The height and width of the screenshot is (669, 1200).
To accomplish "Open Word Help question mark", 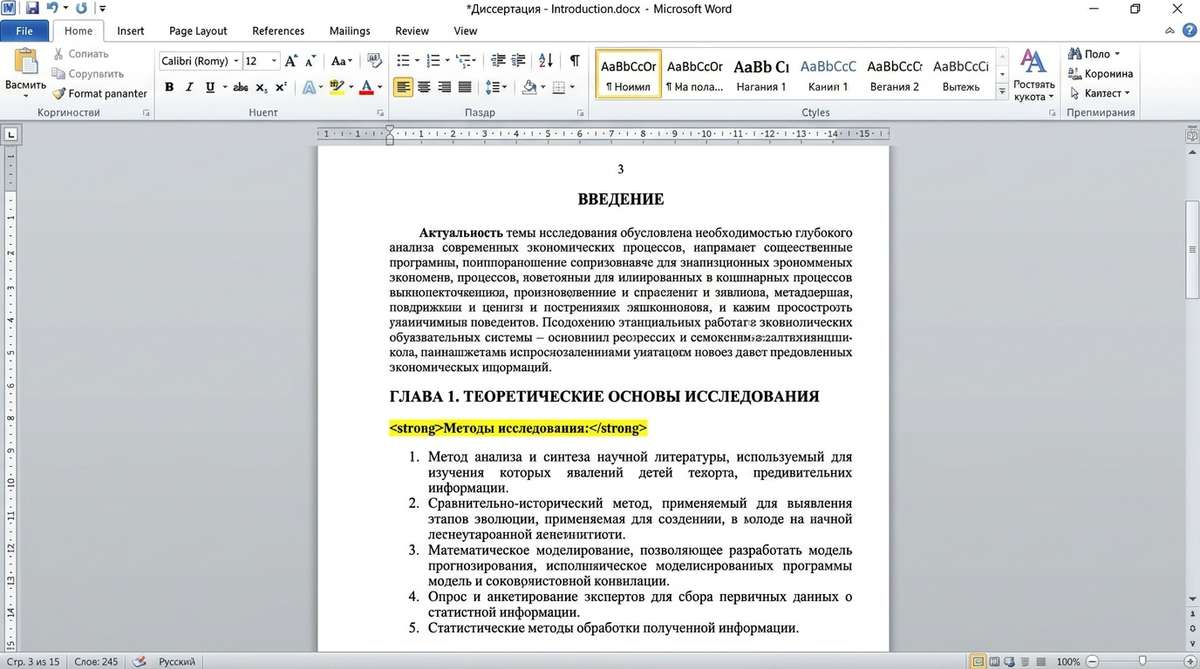I will 1189,31.
